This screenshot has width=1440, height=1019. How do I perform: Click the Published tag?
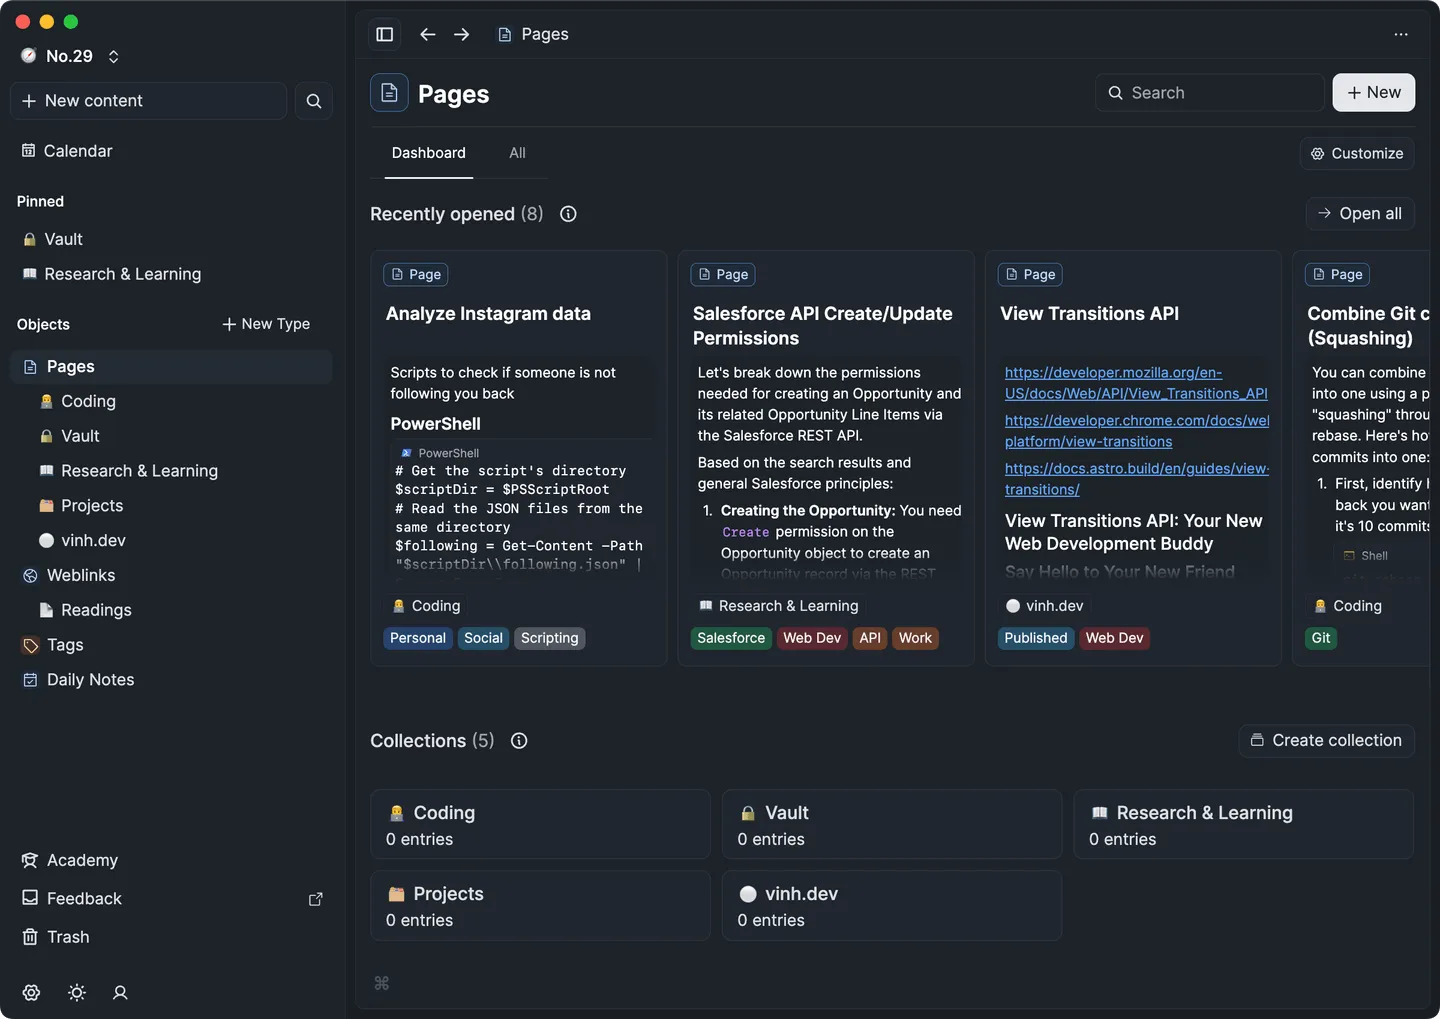click(x=1036, y=638)
